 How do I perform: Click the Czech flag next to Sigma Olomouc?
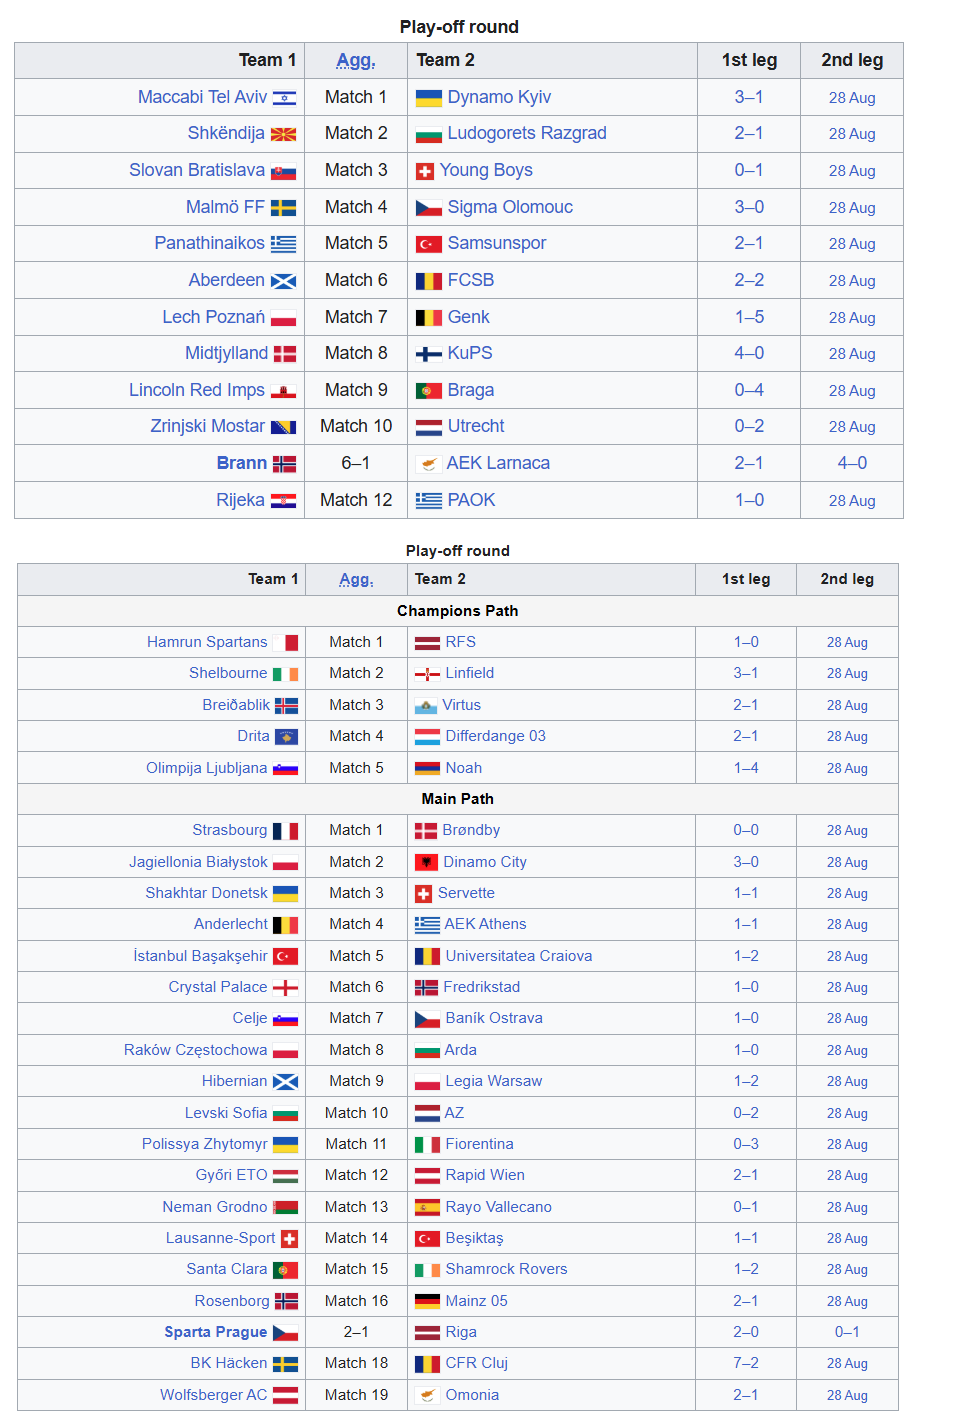tap(429, 208)
